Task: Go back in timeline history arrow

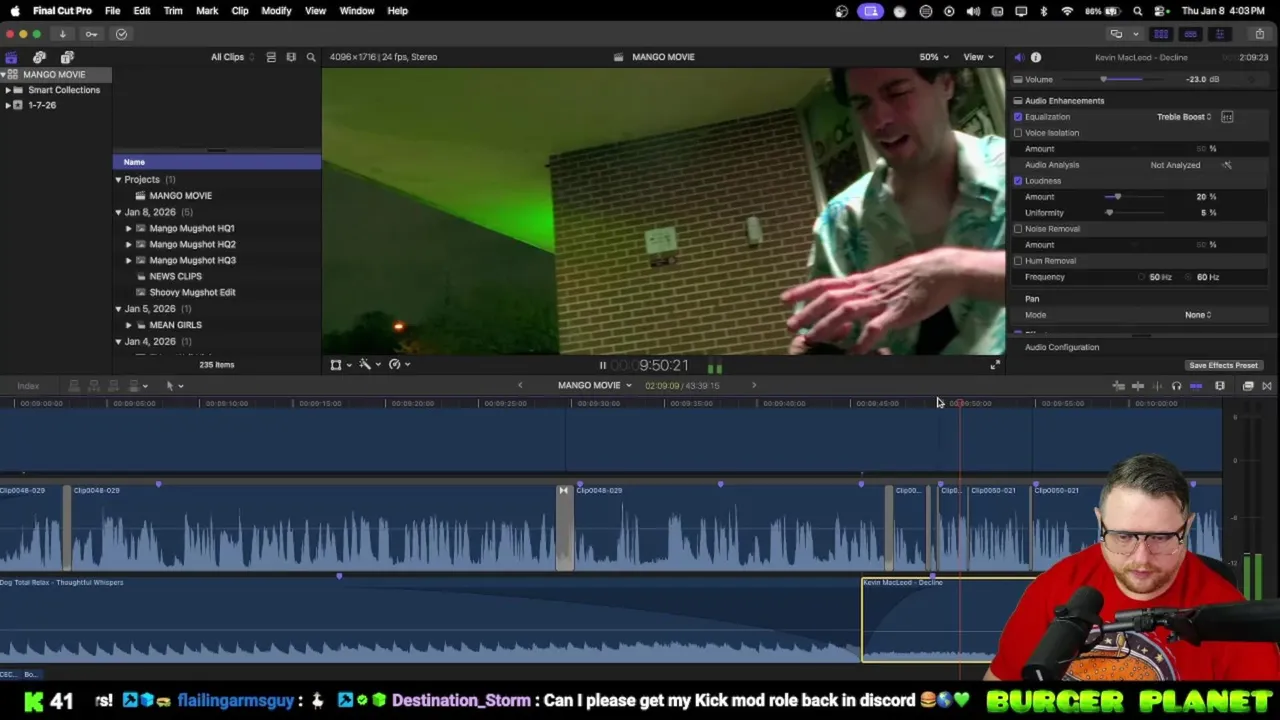Action: pyautogui.click(x=520, y=385)
